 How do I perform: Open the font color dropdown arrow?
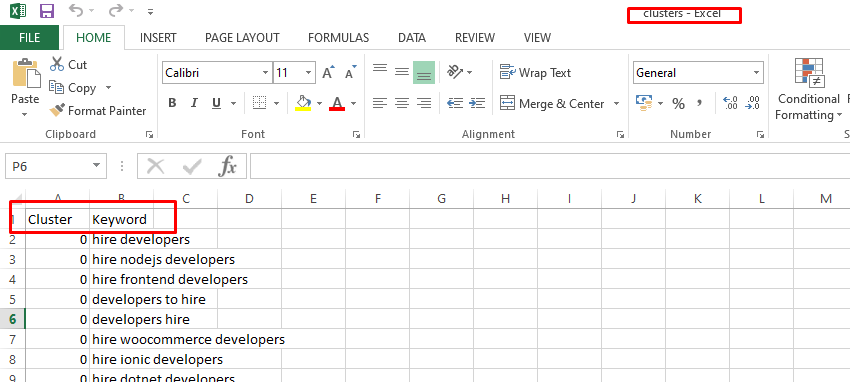pyautogui.click(x=353, y=103)
